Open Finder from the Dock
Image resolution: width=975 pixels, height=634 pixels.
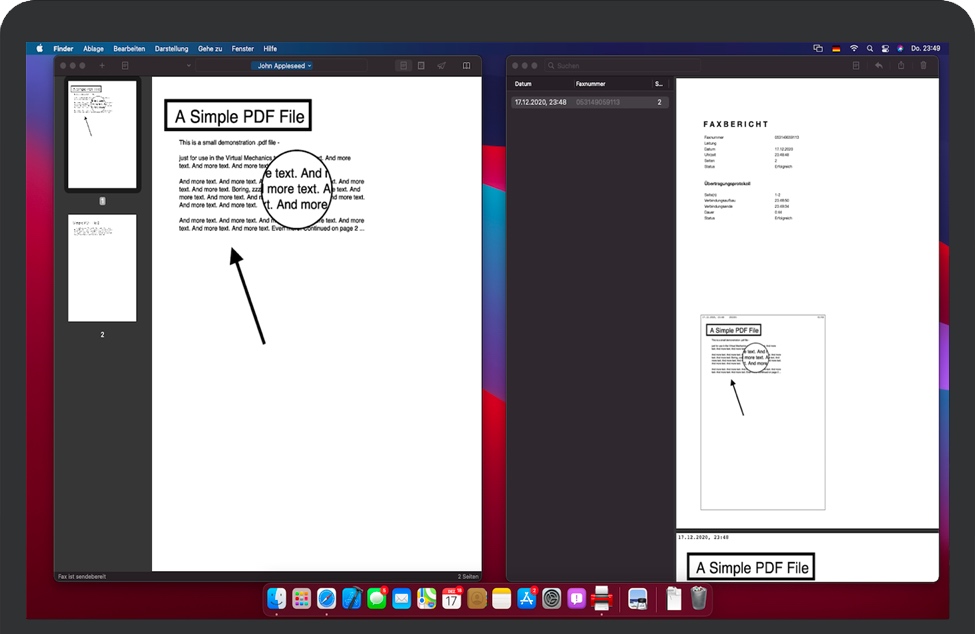pyautogui.click(x=277, y=599)
